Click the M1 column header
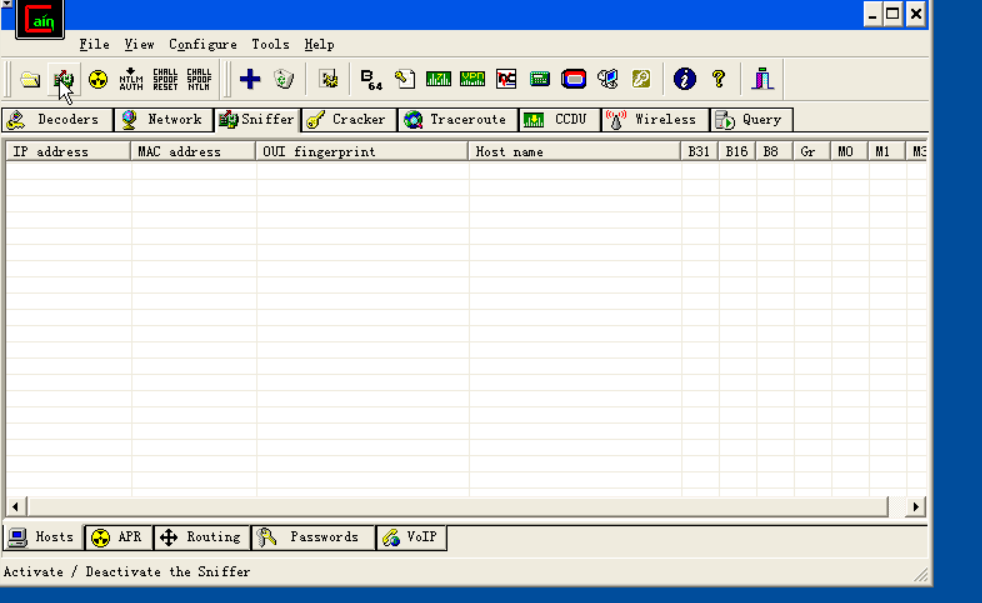 click(x=887, y=152)
